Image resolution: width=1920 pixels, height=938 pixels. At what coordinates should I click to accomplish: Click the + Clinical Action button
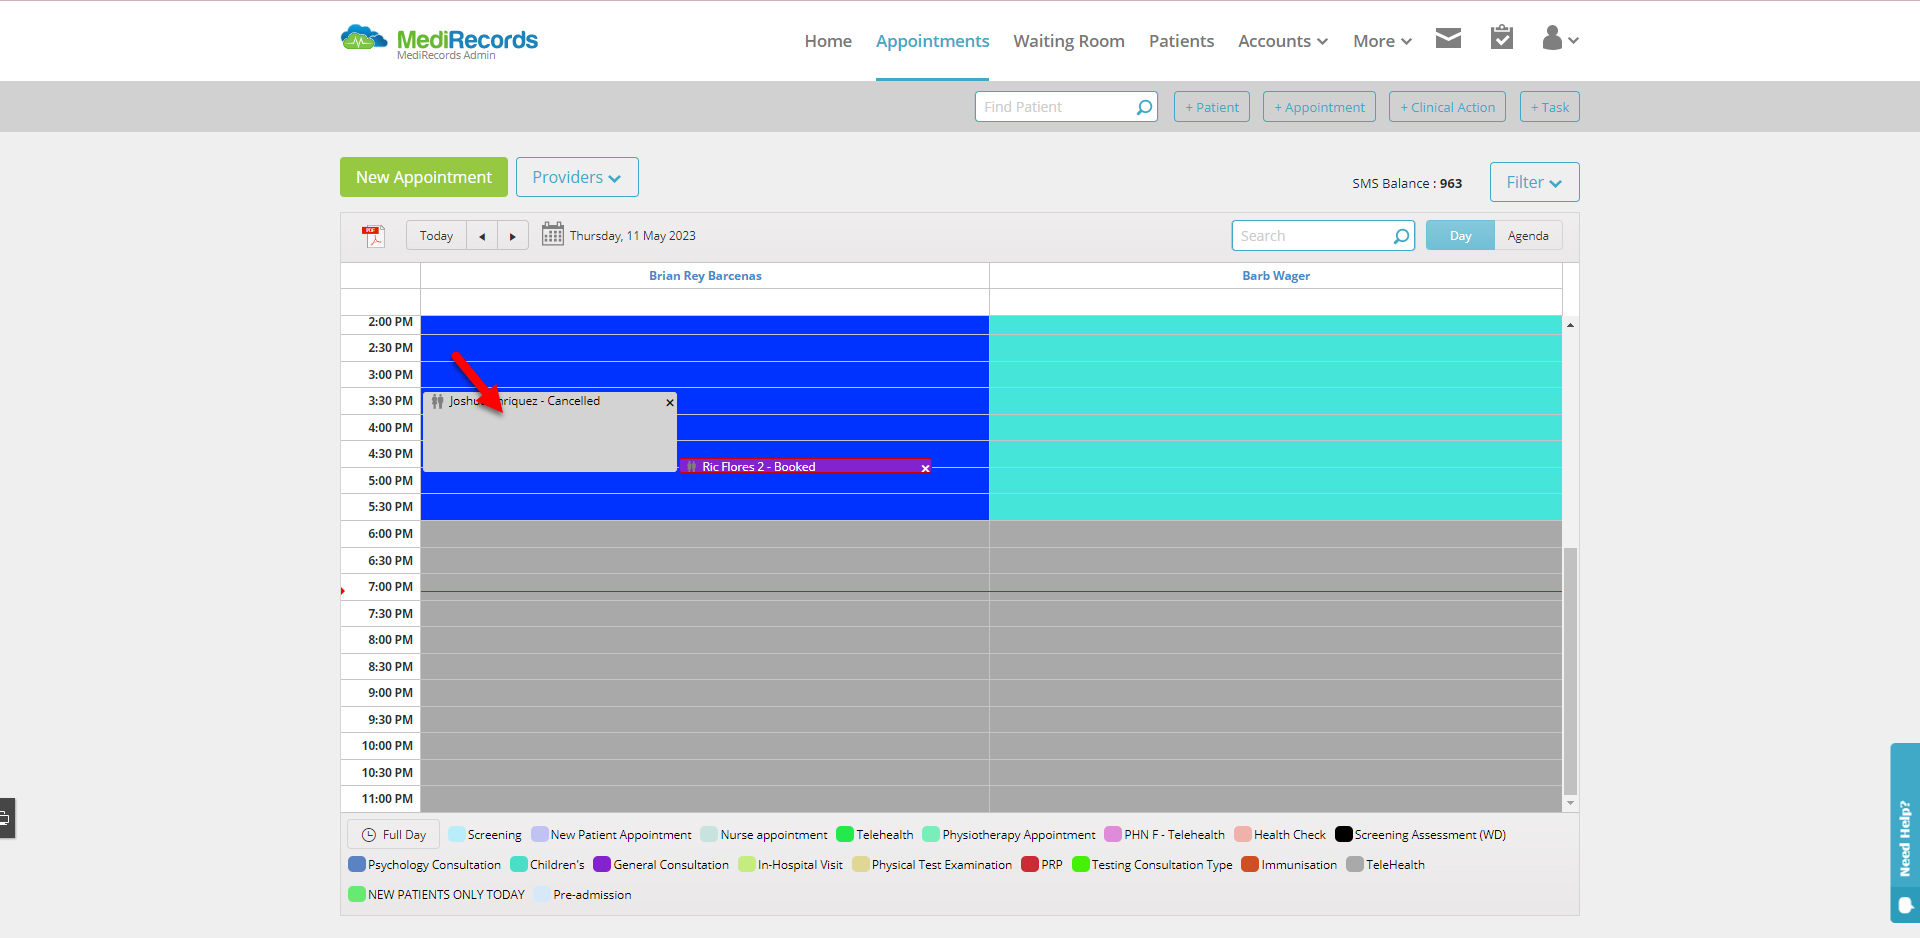[x=1447, y=107]
